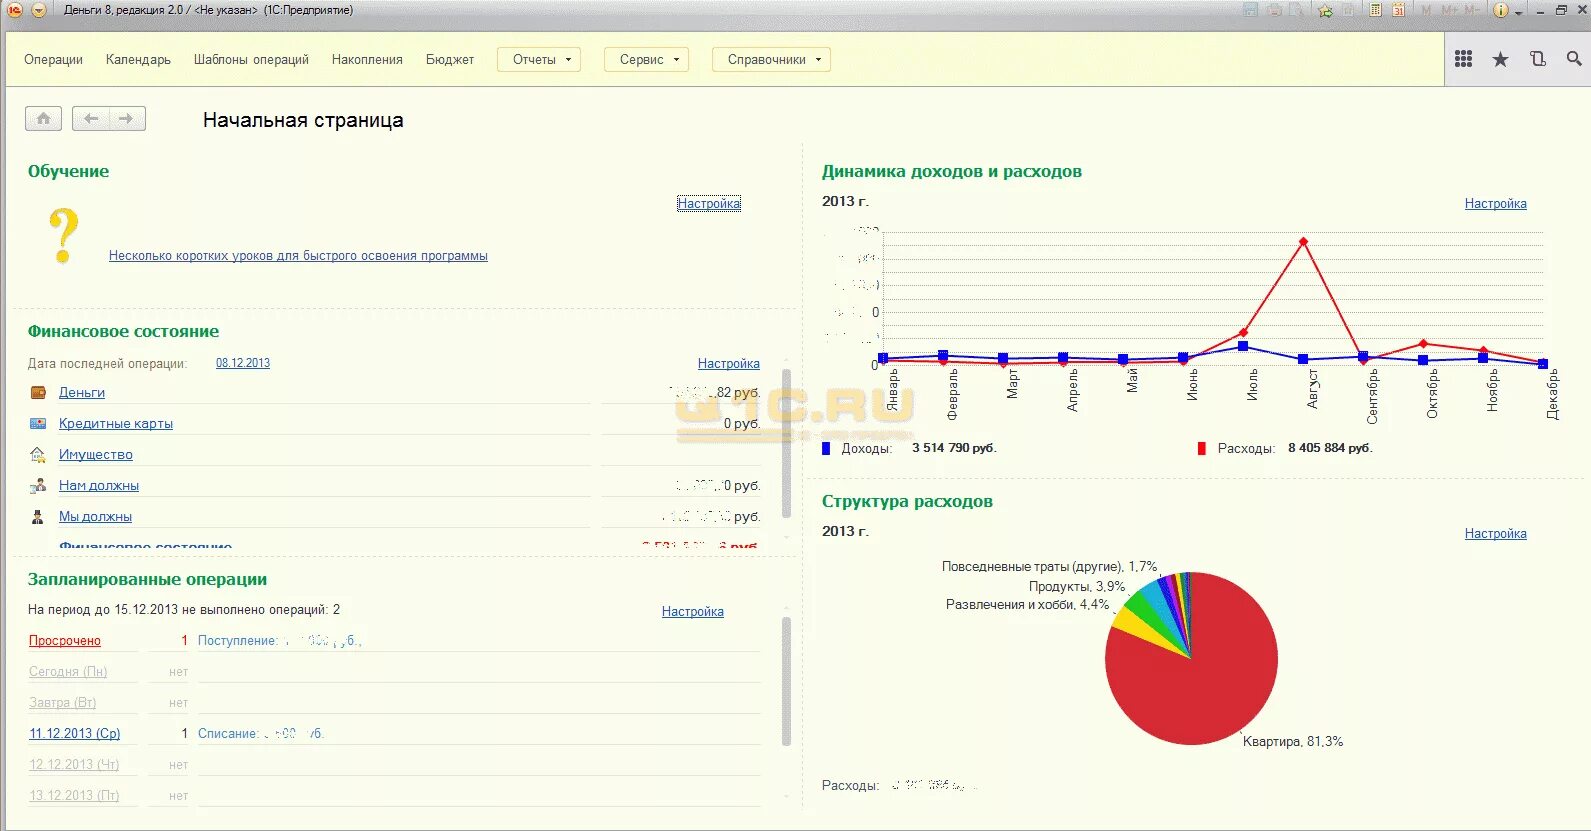Expand the Справочники dropdown menu

(x=772, y=59)
